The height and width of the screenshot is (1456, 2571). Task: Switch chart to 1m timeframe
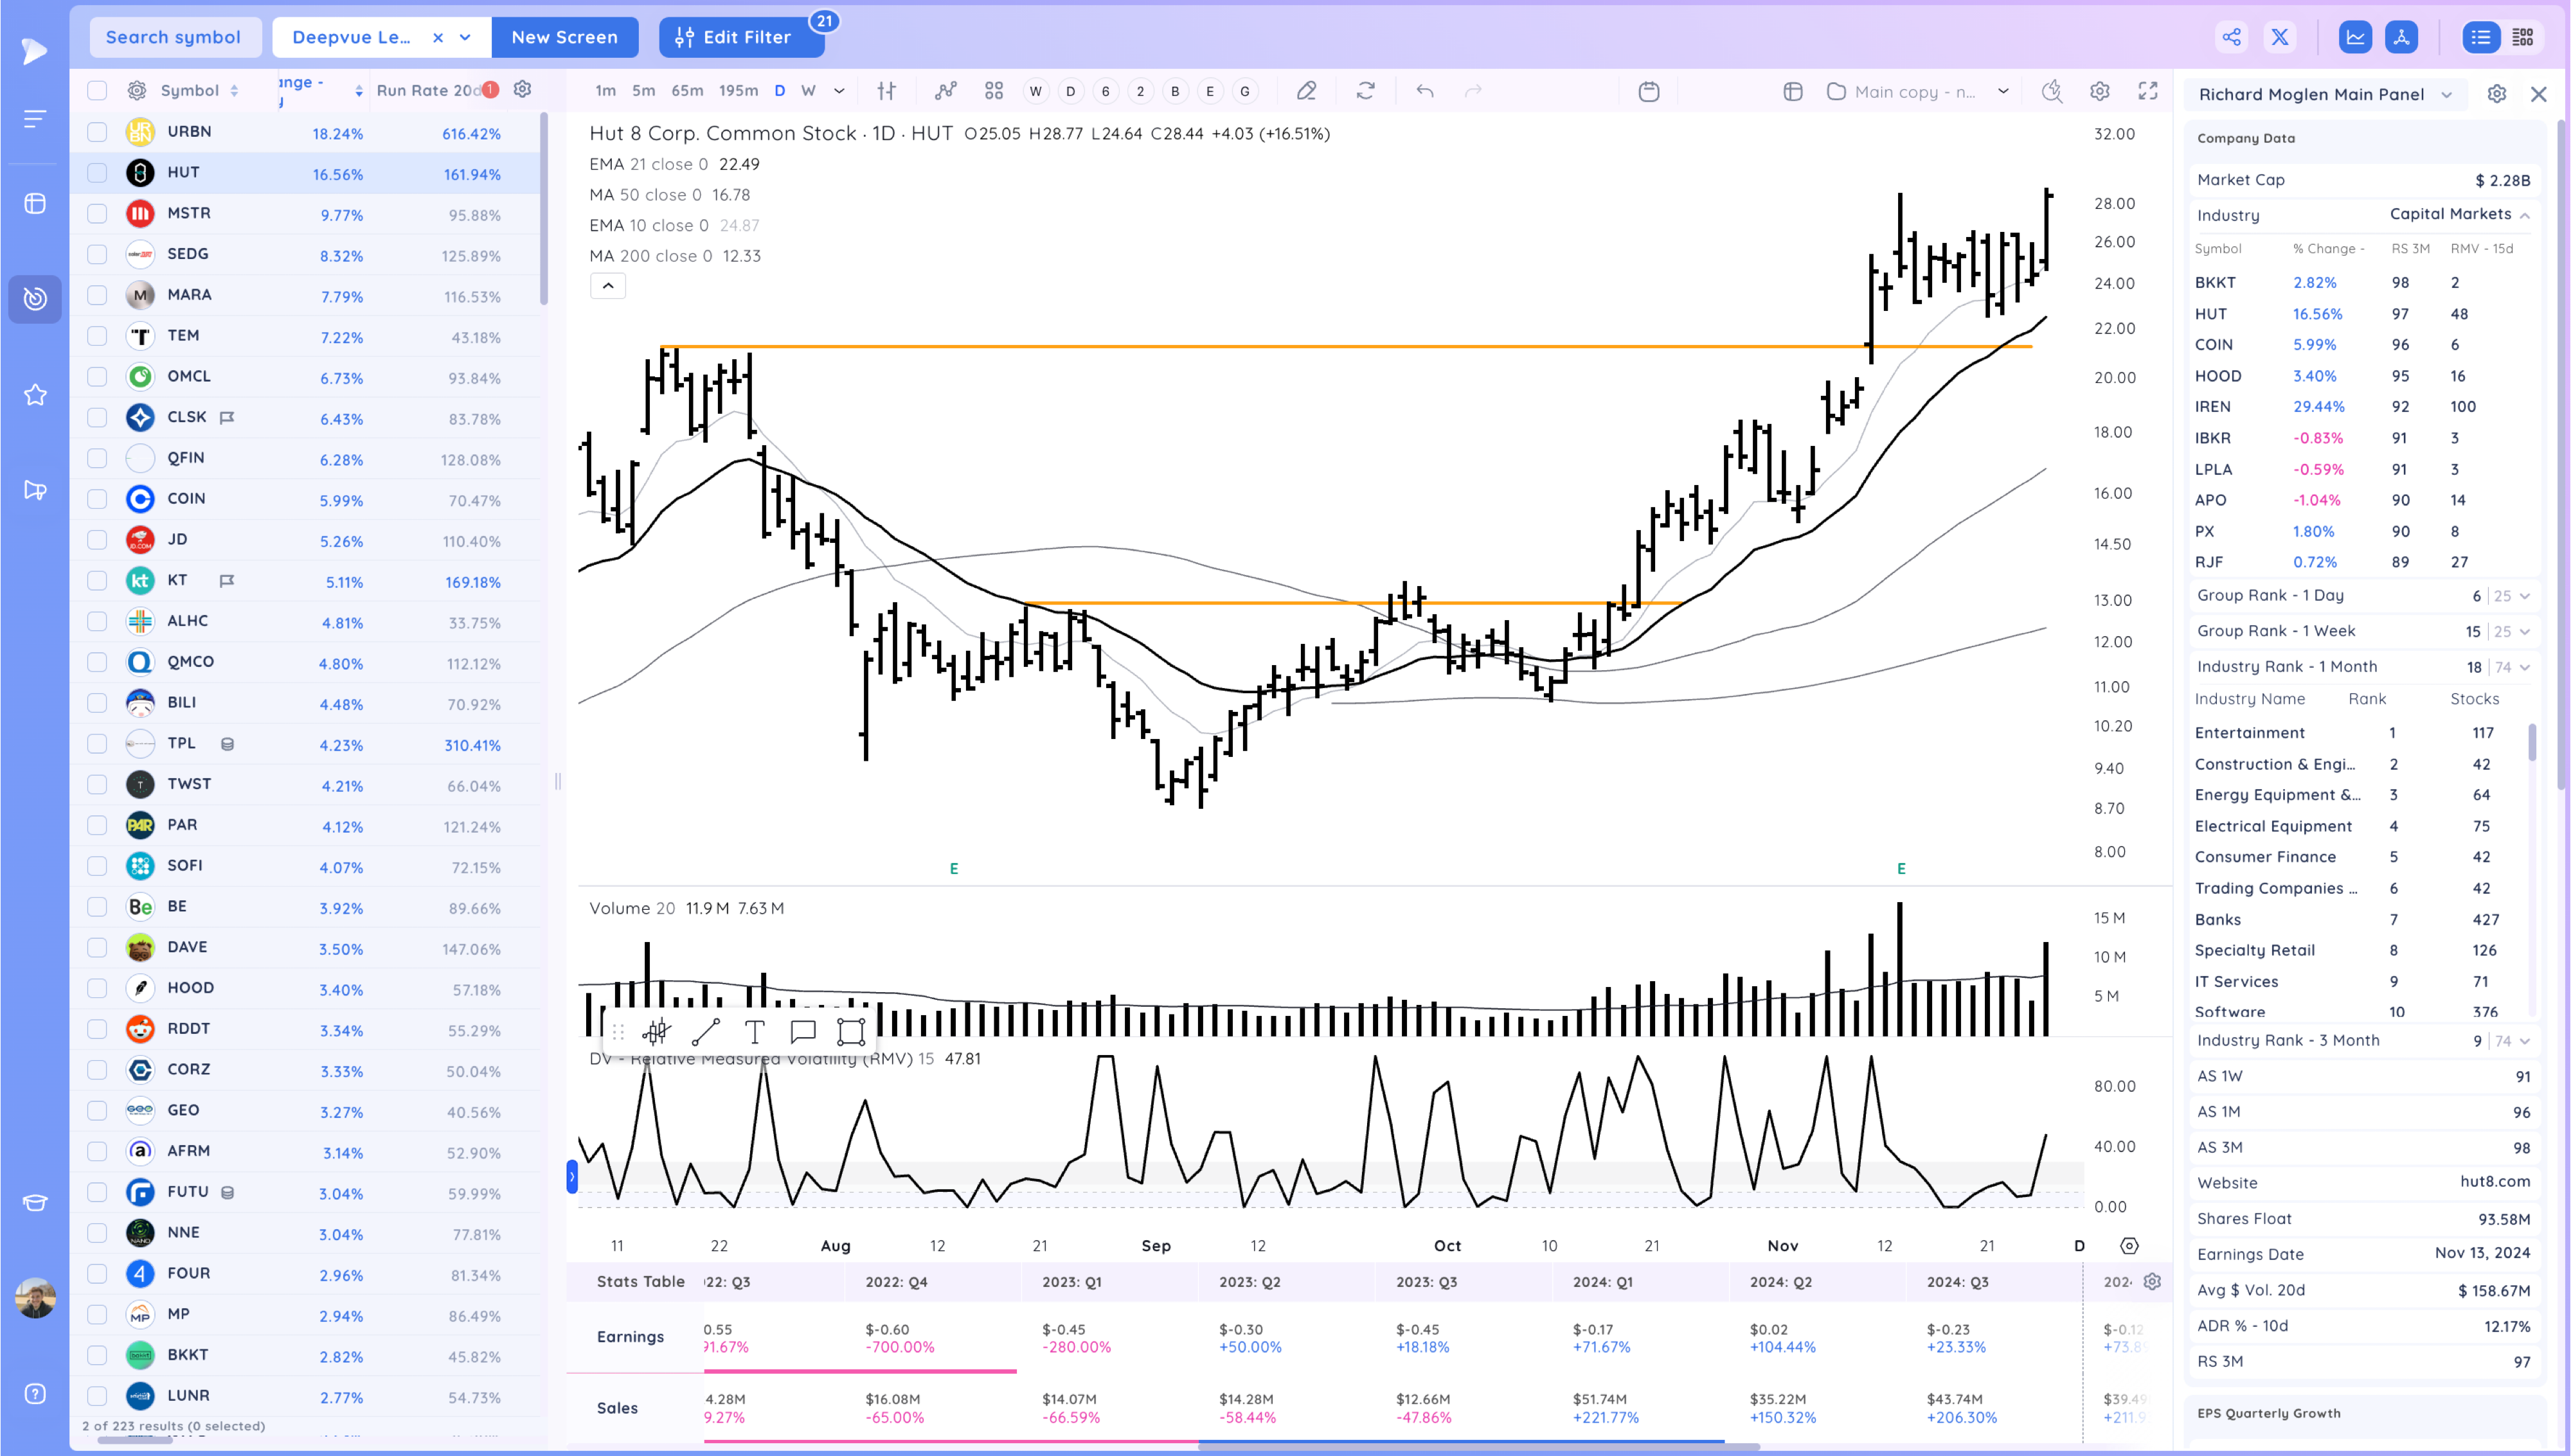pos(605,91)
